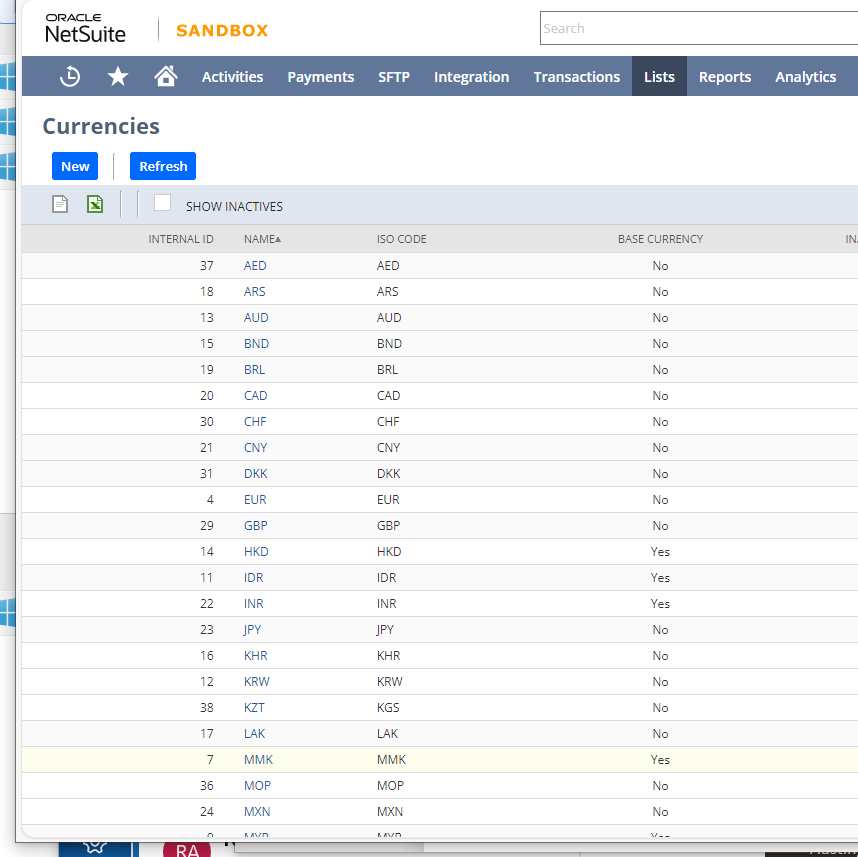Open the ARS currency link
Viewport: 858px width, 857px height.
tap(254, 292)
